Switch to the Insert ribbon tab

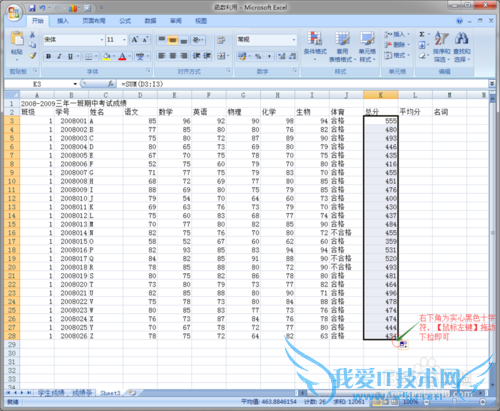(x=63, y=21)
